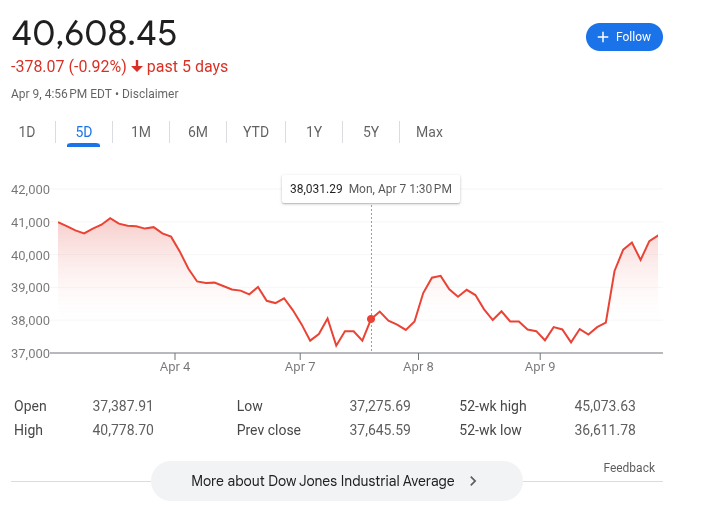Follow the Dow Jones index
The width and height of the screenshot is (701, 509).
[x=624, y=37]
